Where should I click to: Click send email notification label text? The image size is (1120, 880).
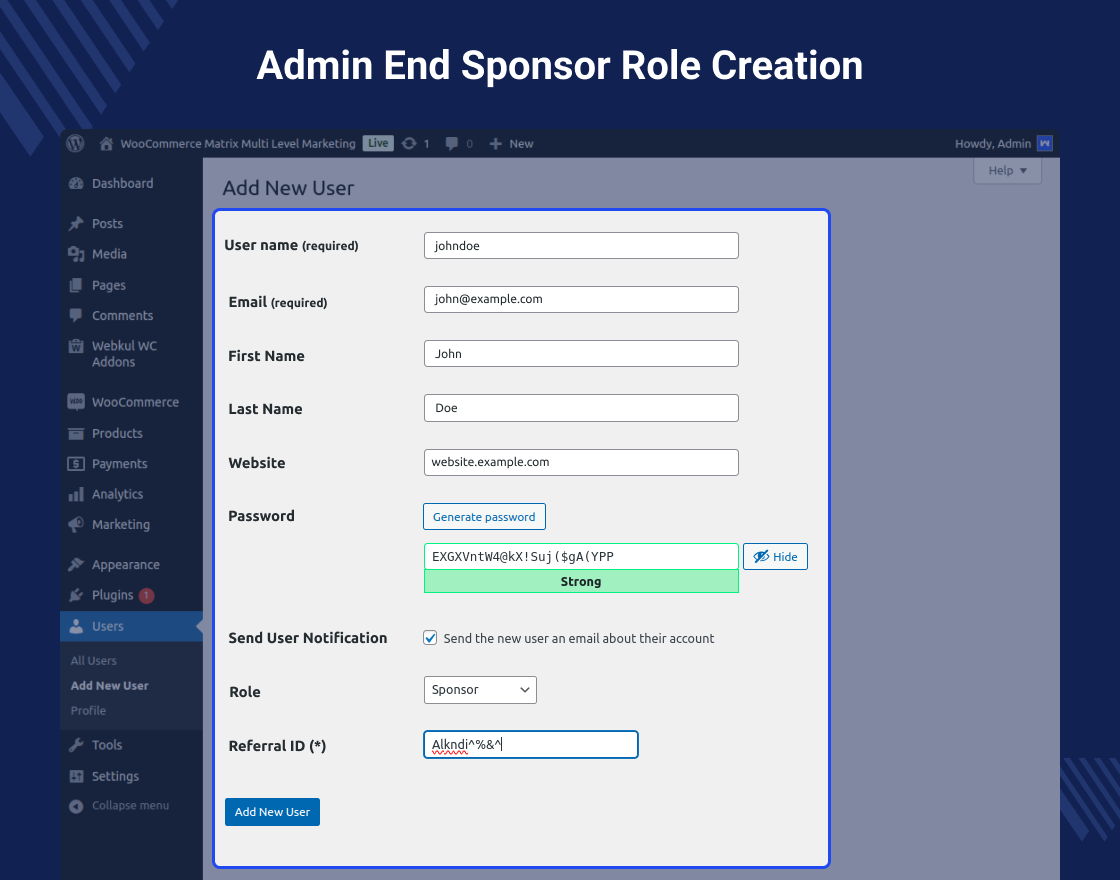[x=579, y=639]
